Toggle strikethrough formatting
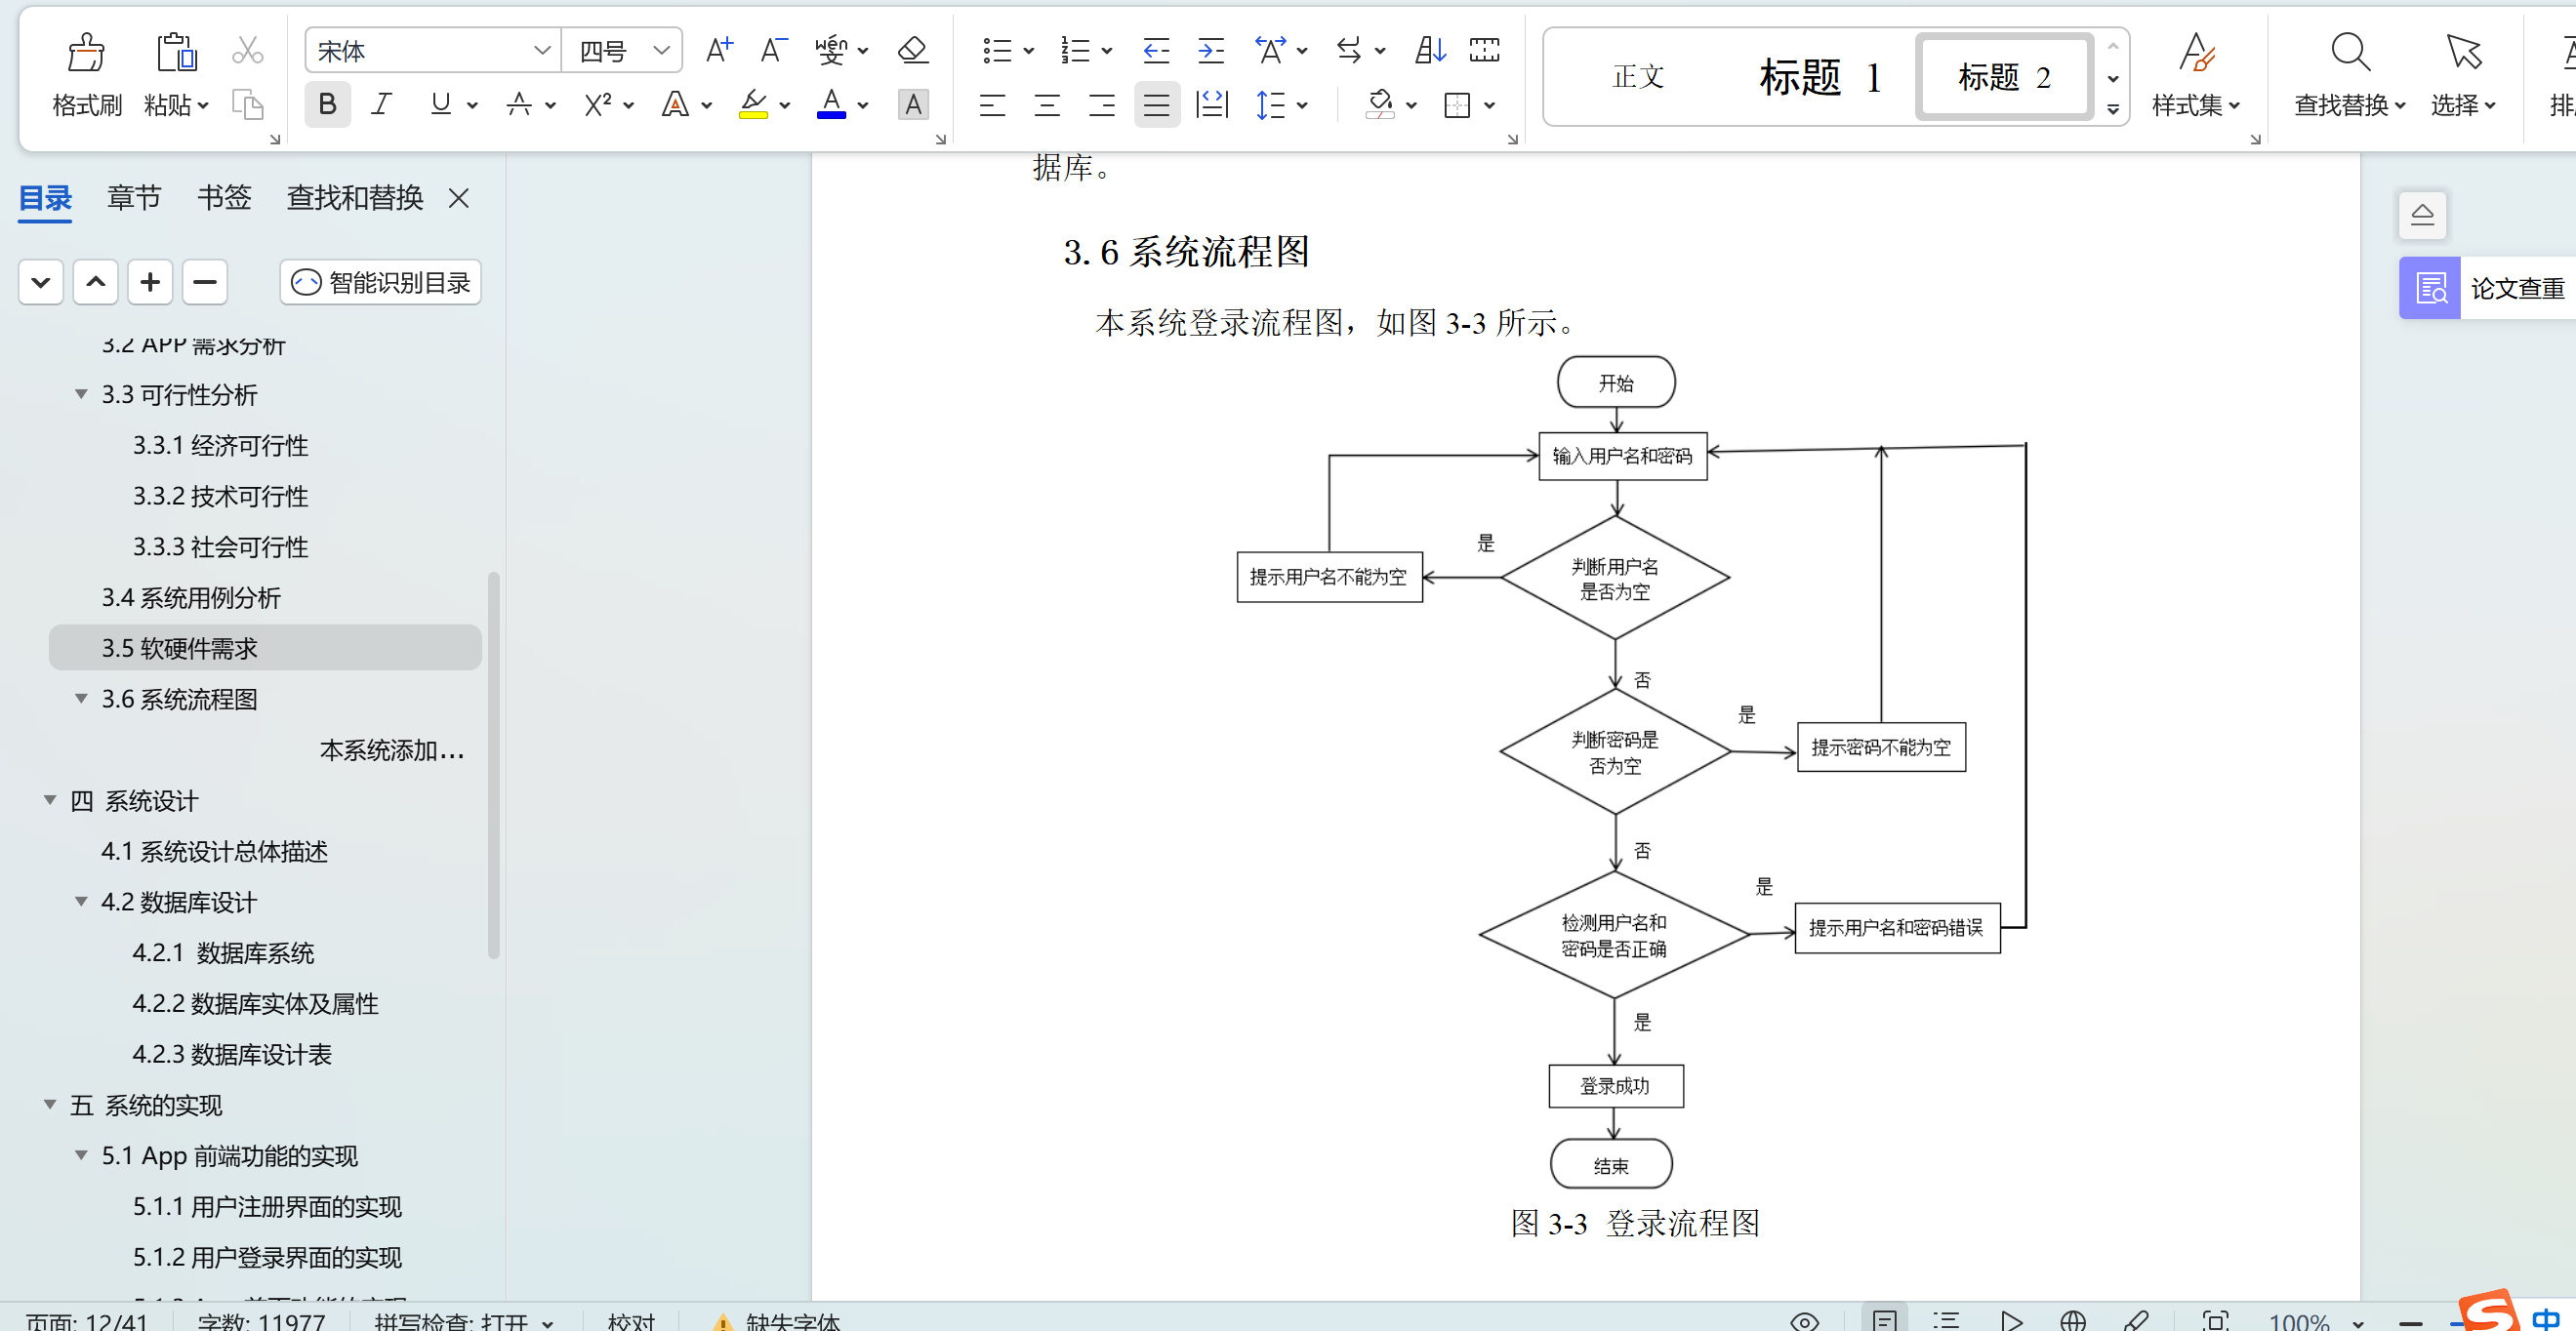This screenshot has width=2576, height=1331. [x=518, y=104]
